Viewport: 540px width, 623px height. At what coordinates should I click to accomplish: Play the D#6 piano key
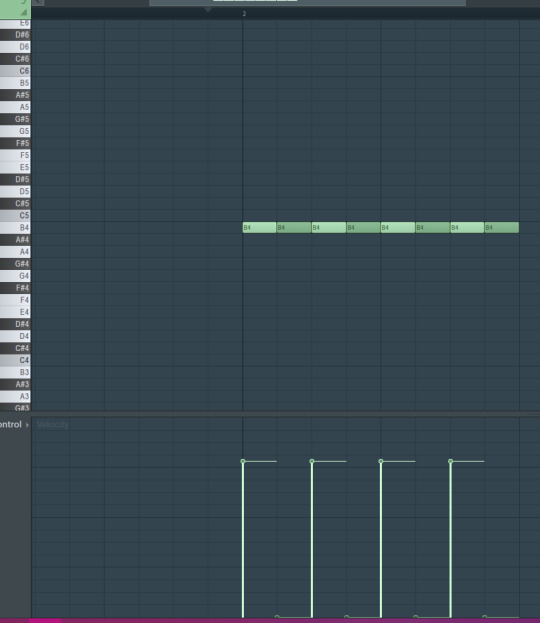[x=15, y=35]
